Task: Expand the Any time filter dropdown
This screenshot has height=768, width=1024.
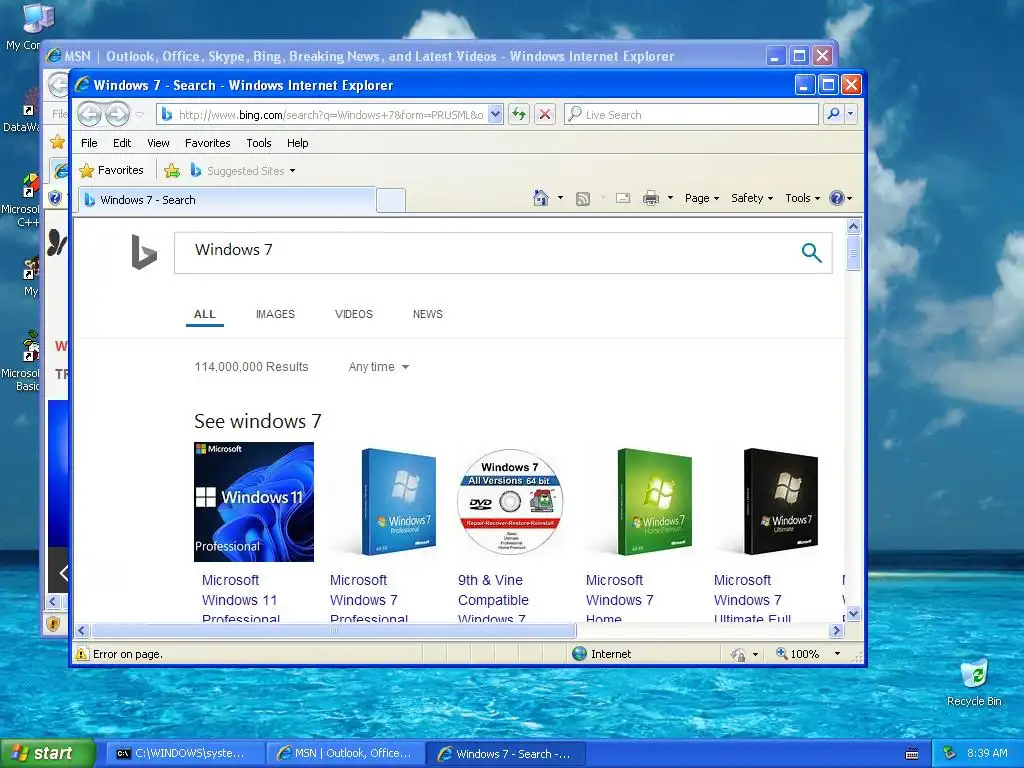Action: (379, 367)
